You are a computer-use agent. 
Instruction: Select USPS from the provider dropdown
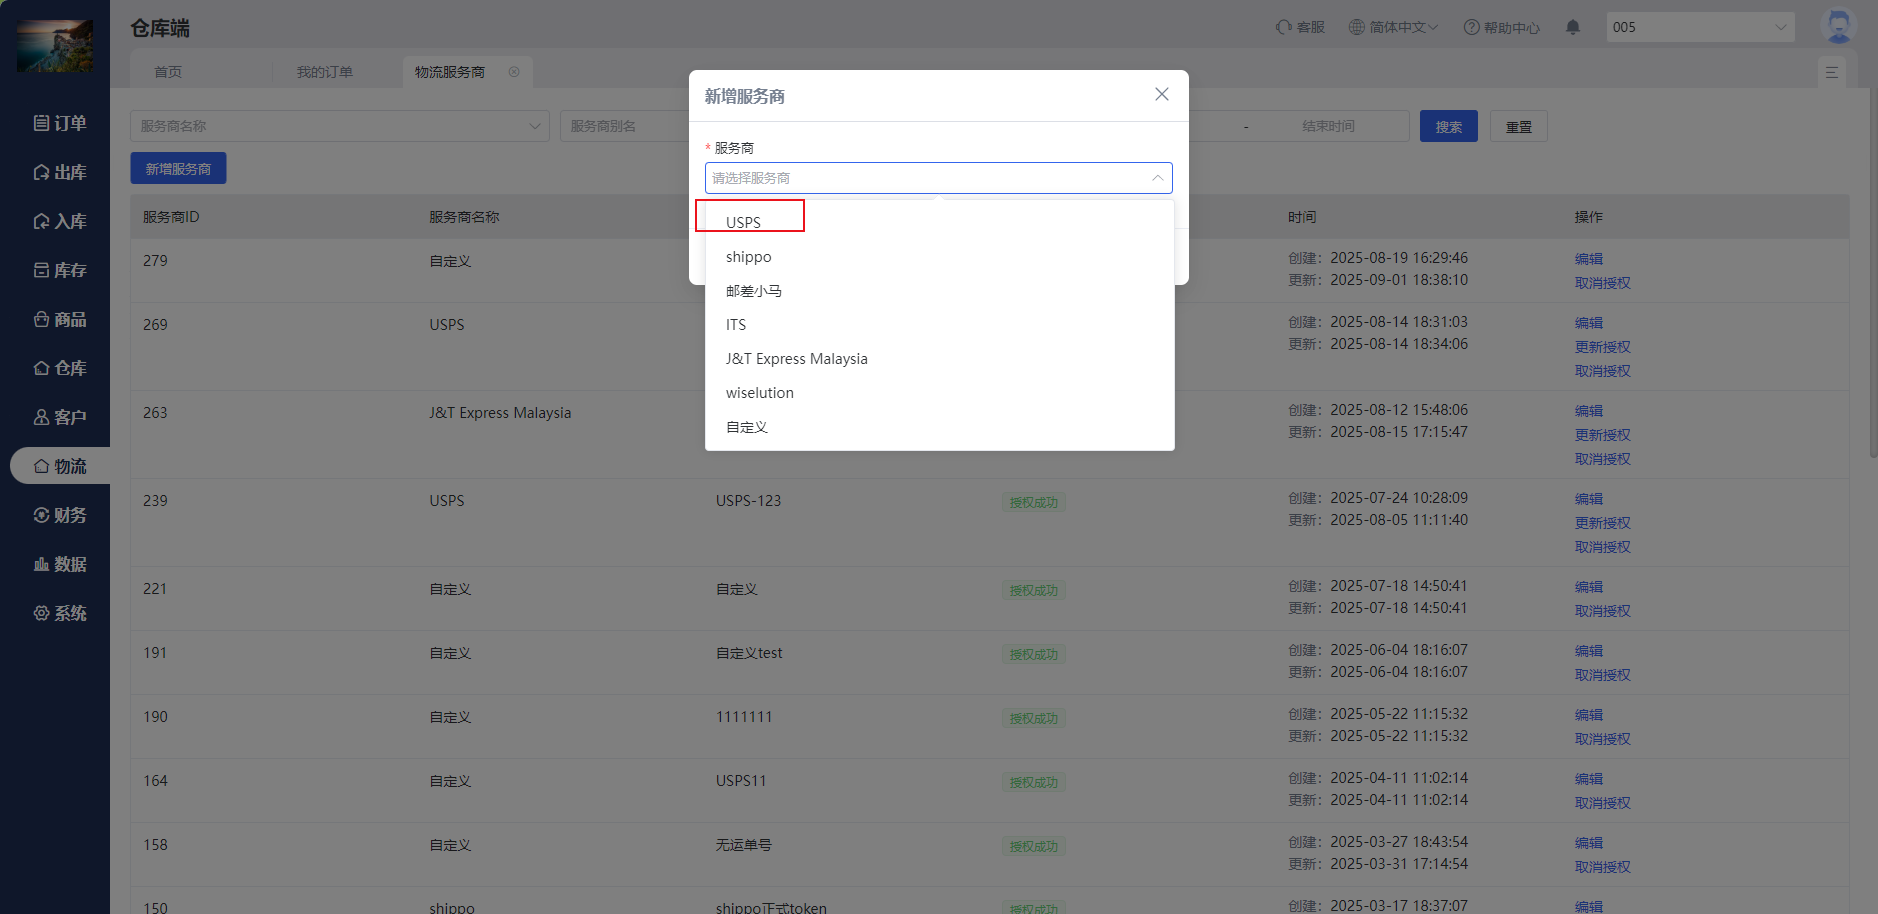pos(744,222)
